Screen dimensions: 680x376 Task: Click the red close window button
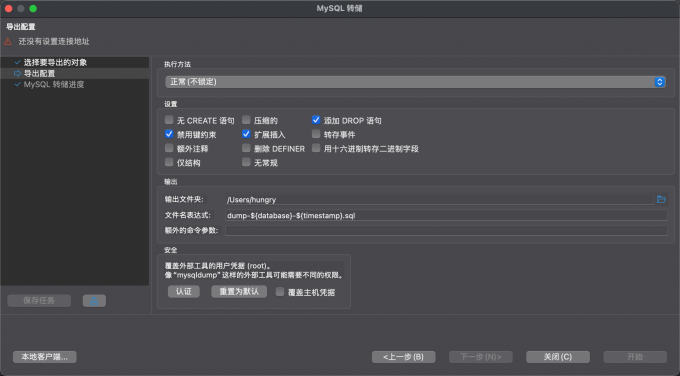click(x=8, y=8)
